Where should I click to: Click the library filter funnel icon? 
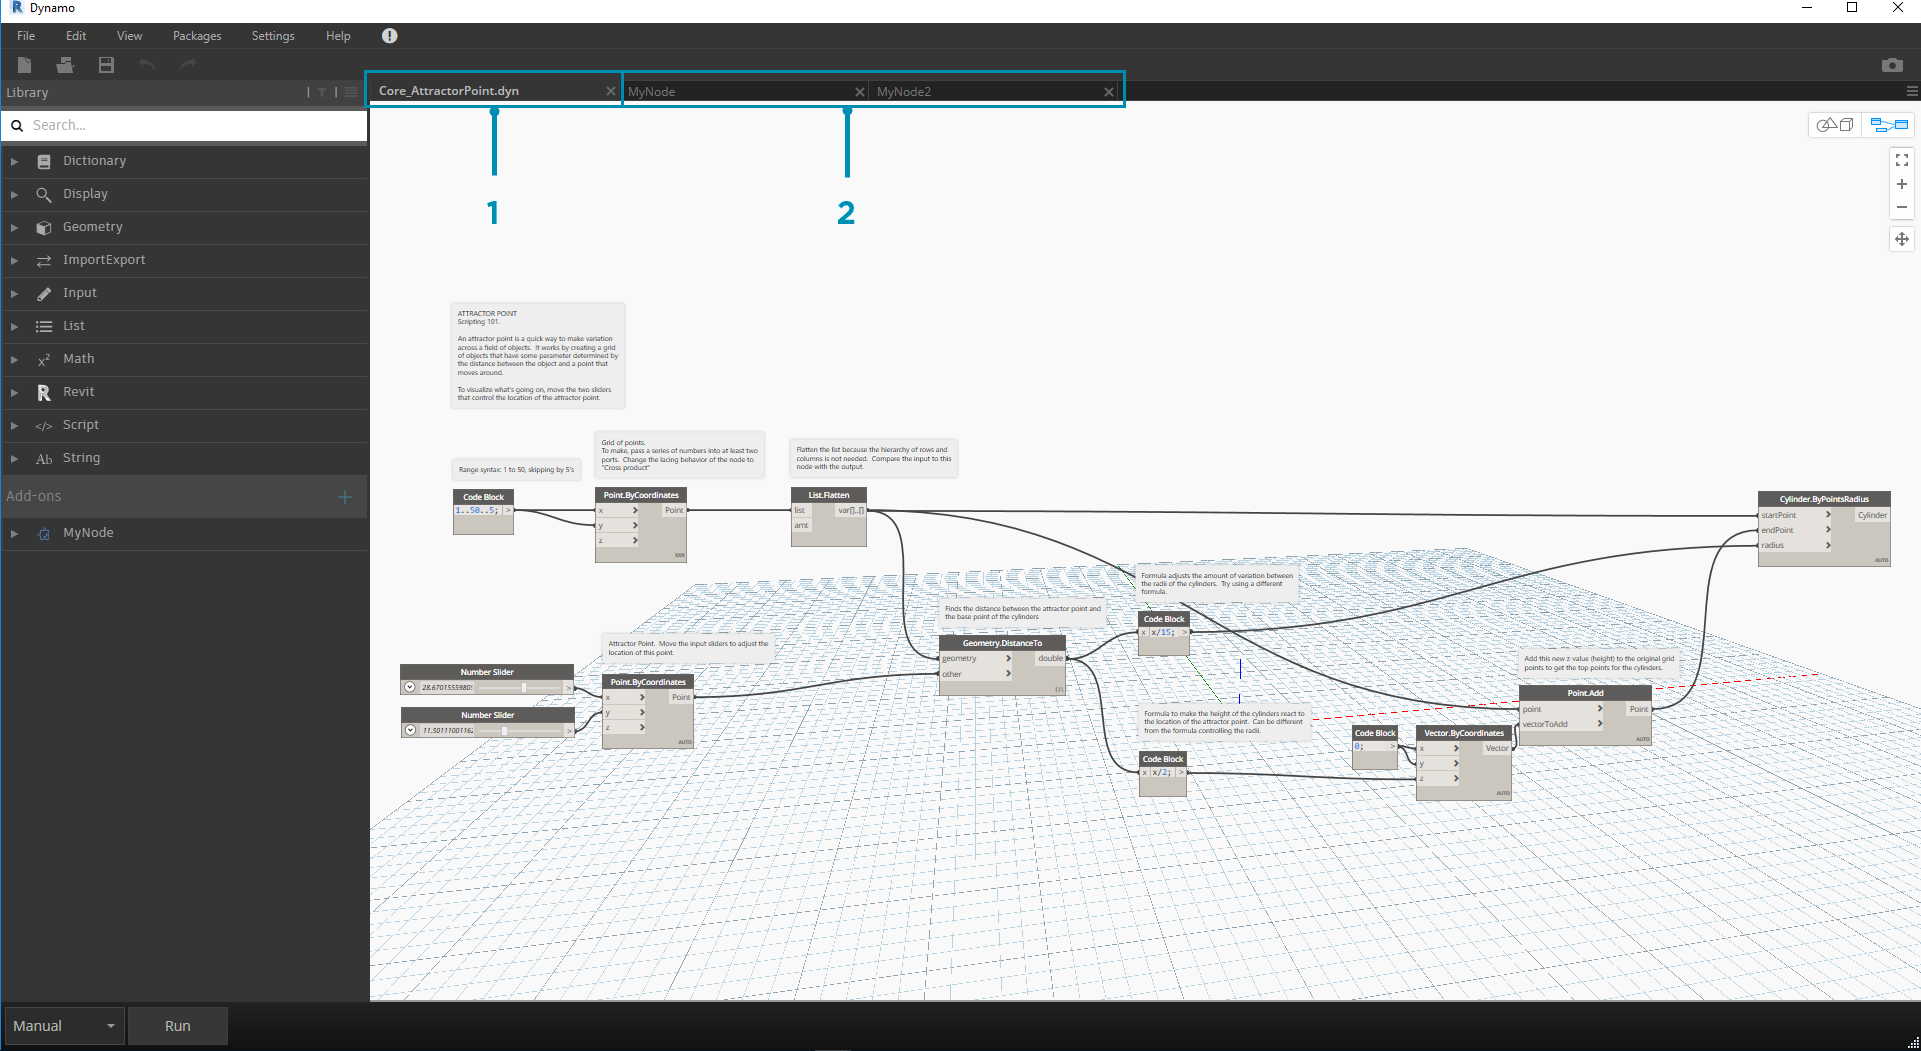[322, 92]
